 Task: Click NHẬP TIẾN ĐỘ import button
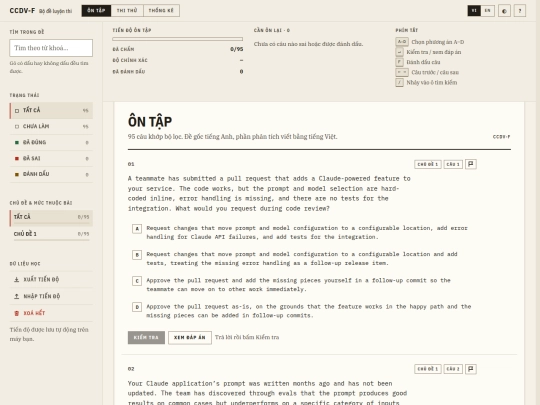tap(51, 296)
